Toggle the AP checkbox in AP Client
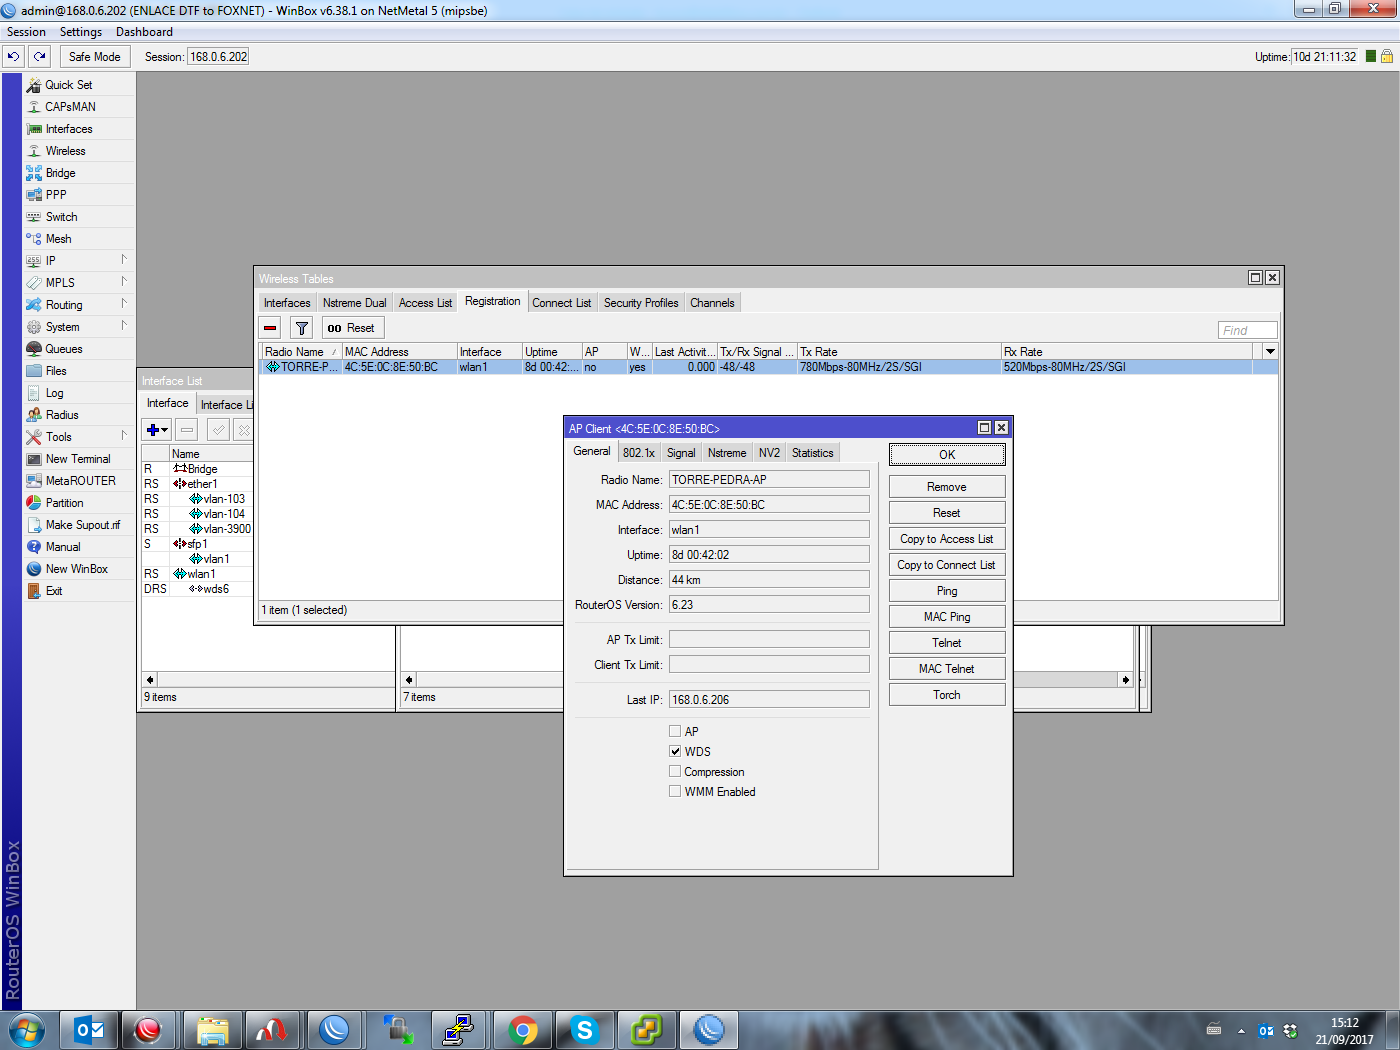 click(x=675, y=732)
